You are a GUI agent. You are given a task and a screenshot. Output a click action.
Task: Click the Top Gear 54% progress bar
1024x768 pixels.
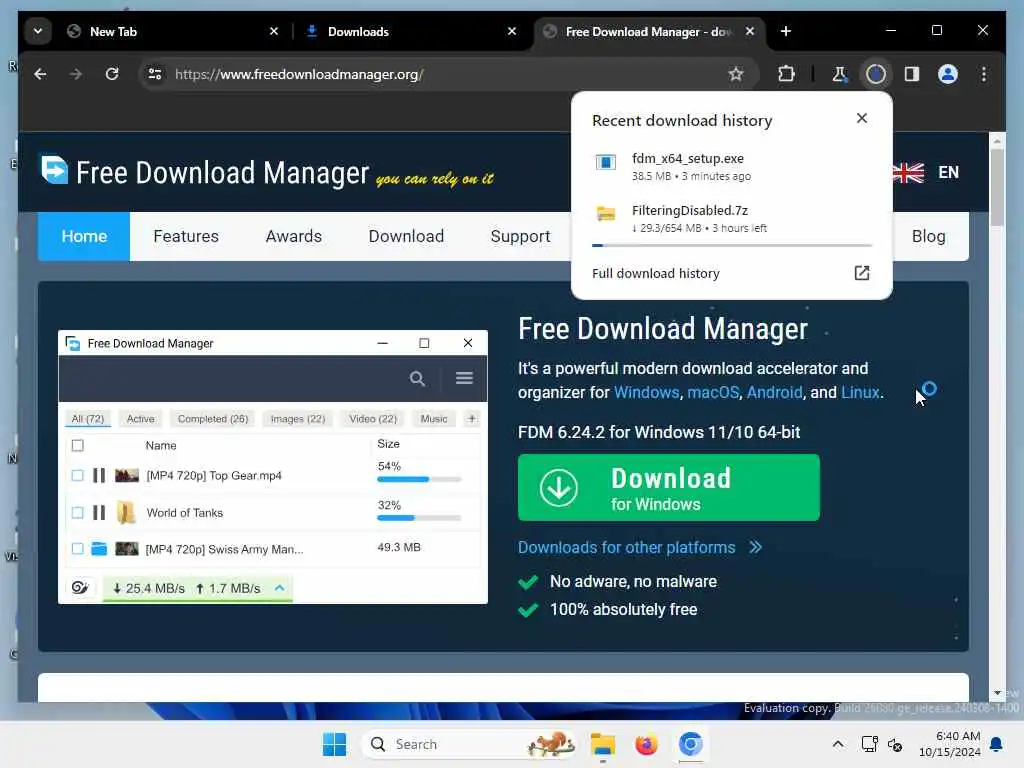[x=419, y=479]
